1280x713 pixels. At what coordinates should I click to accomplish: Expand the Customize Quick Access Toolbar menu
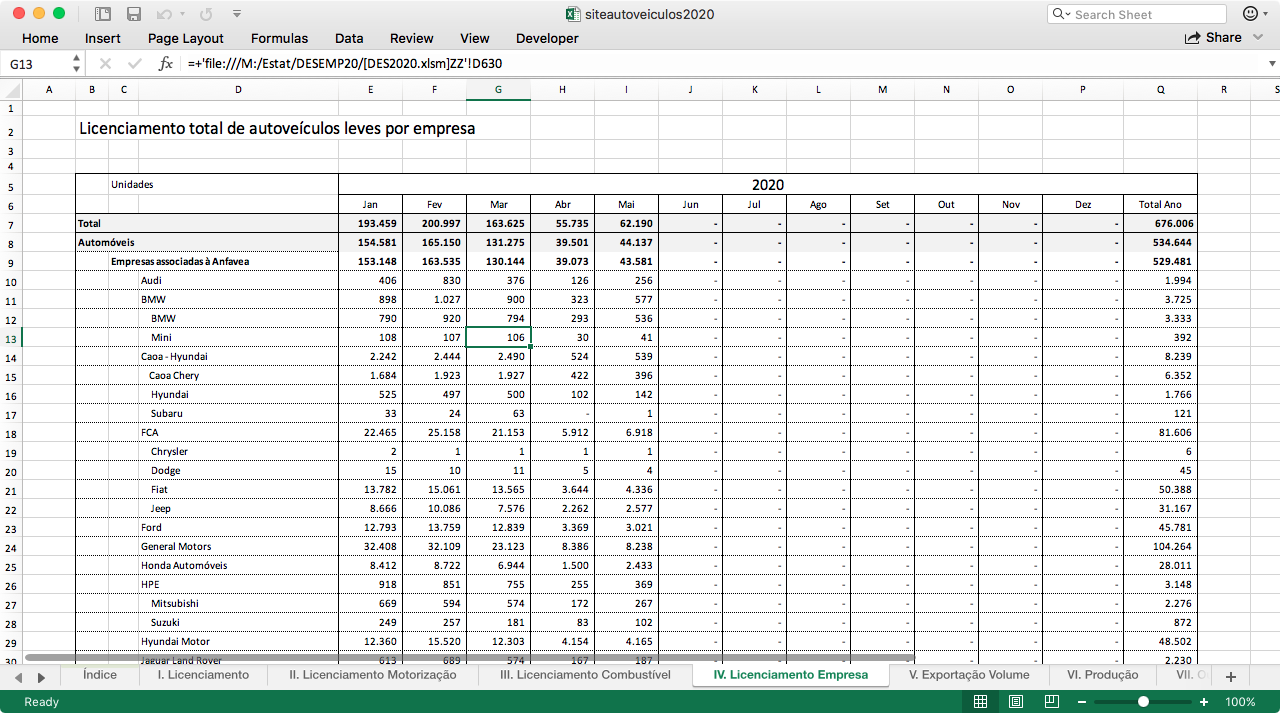[237, 14]
